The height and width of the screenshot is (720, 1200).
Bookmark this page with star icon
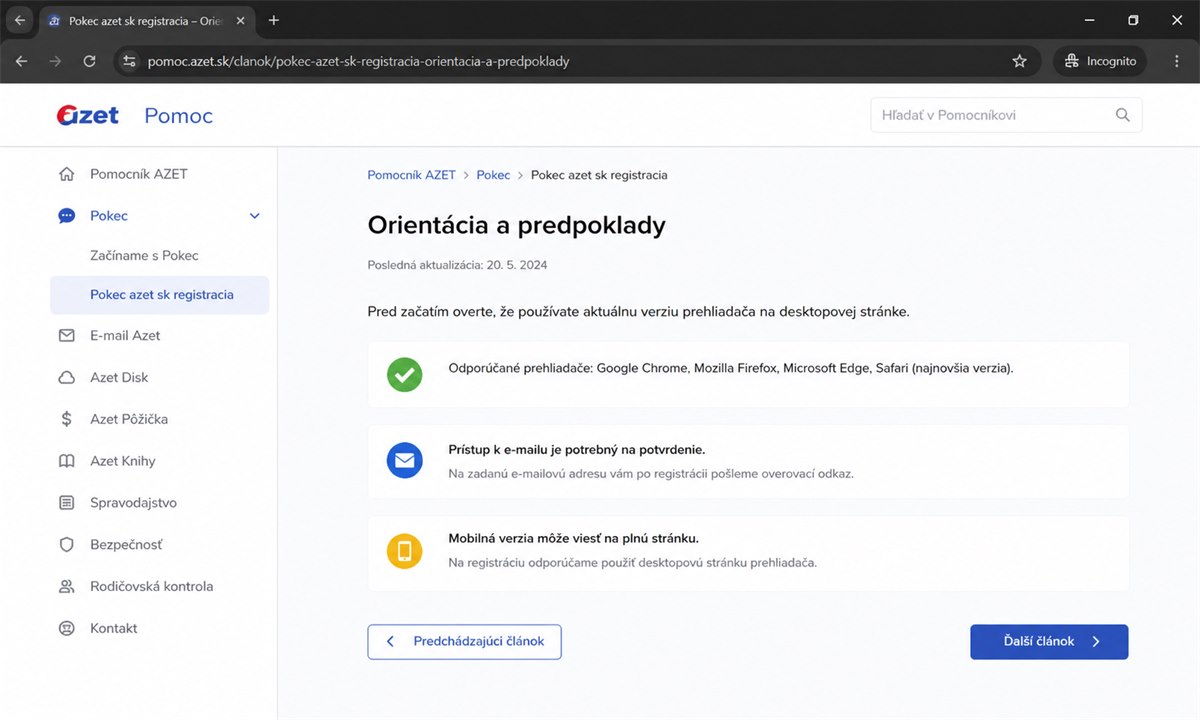tap(1020, 61)
